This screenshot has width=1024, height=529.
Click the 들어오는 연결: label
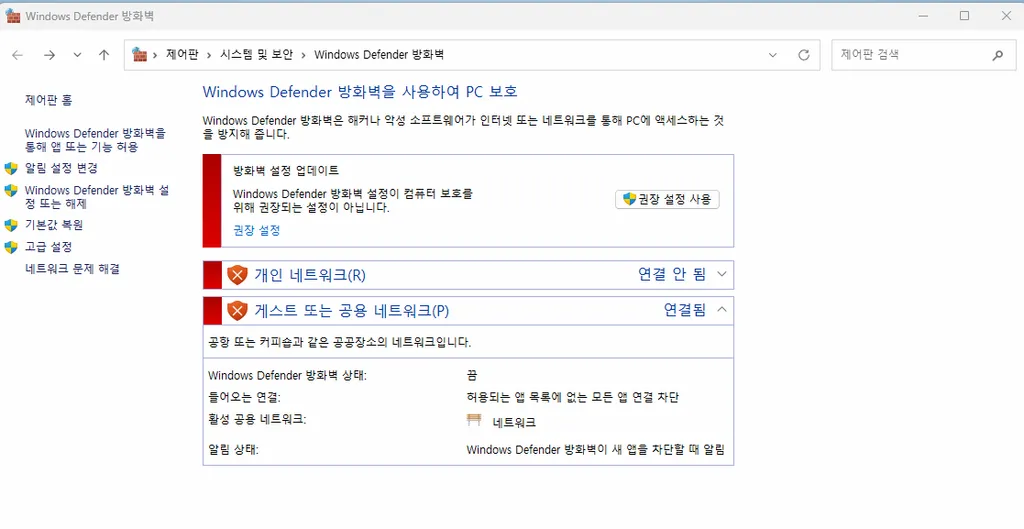244,397
